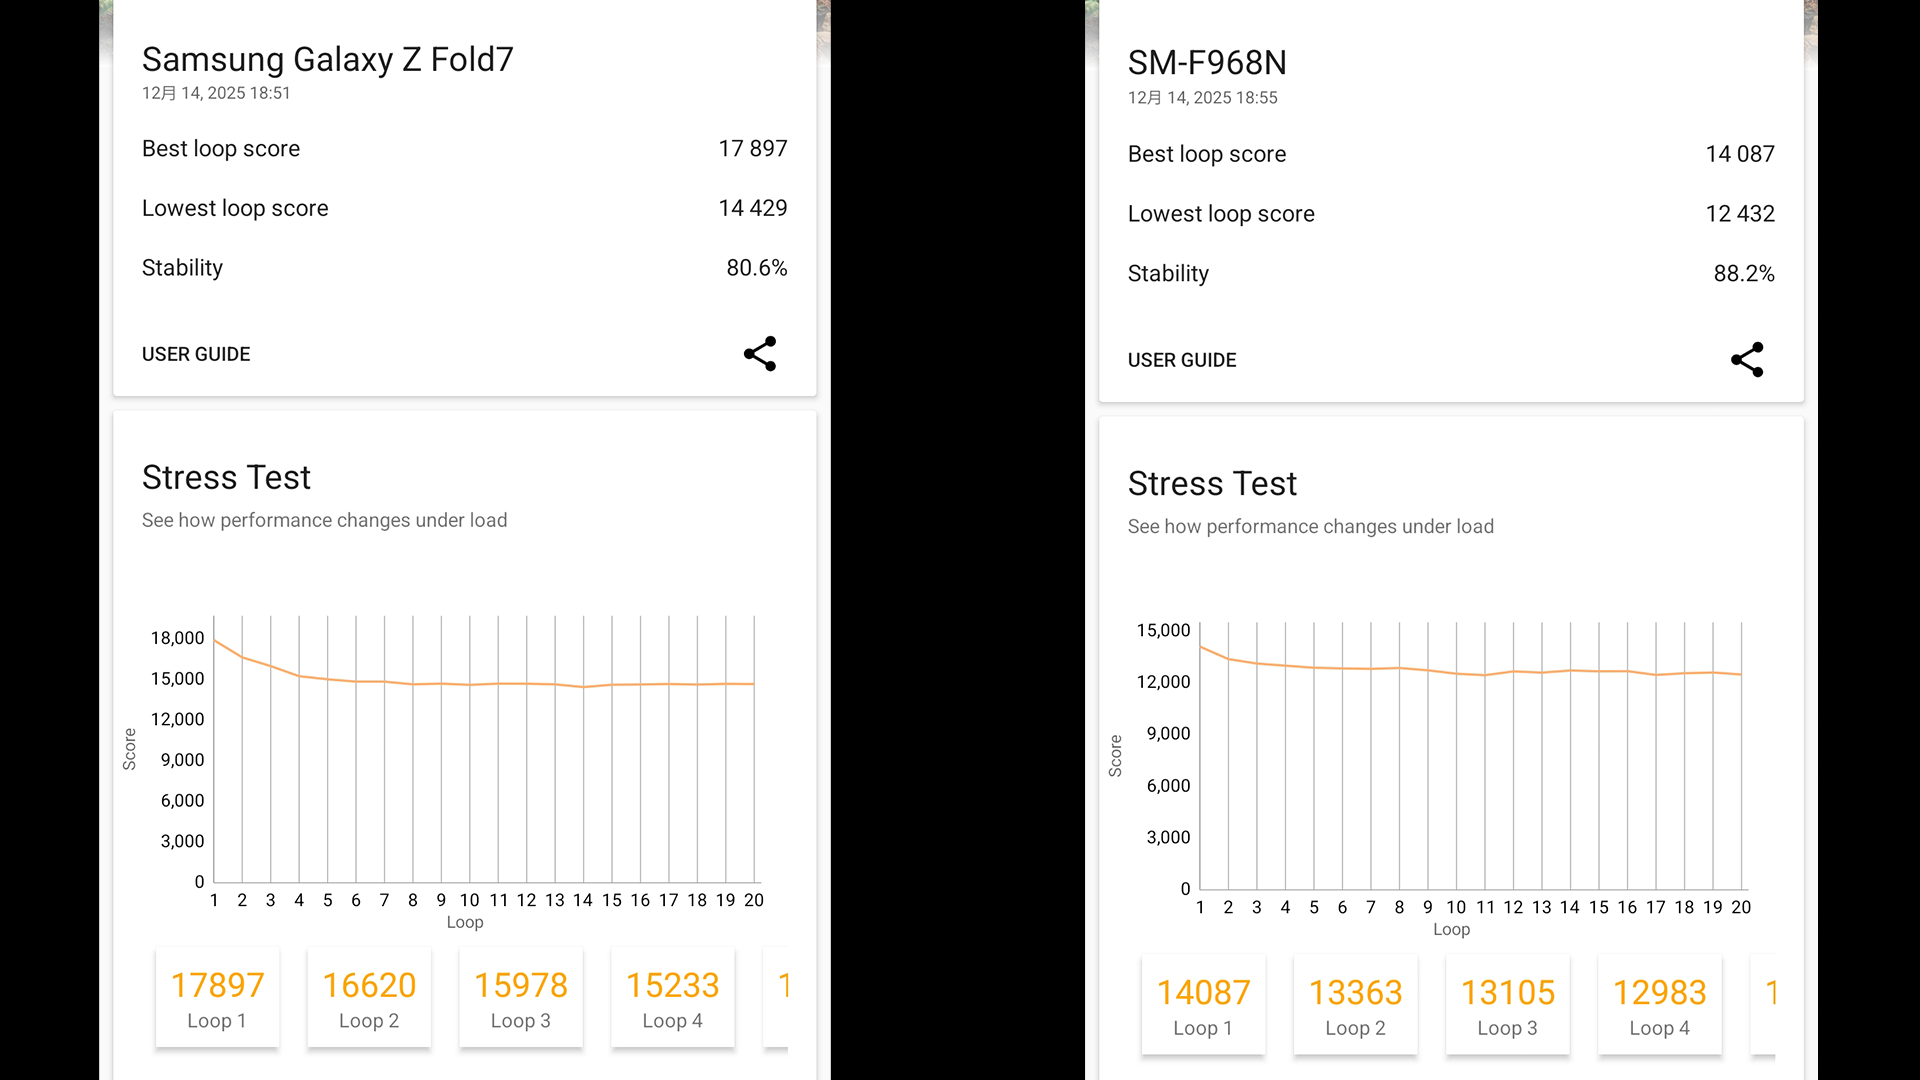Image resolution: width=1920 pixels, height=1080 pixels.
Task: Tap share icon on SM-F968N card
Action: pos(1747,360)
